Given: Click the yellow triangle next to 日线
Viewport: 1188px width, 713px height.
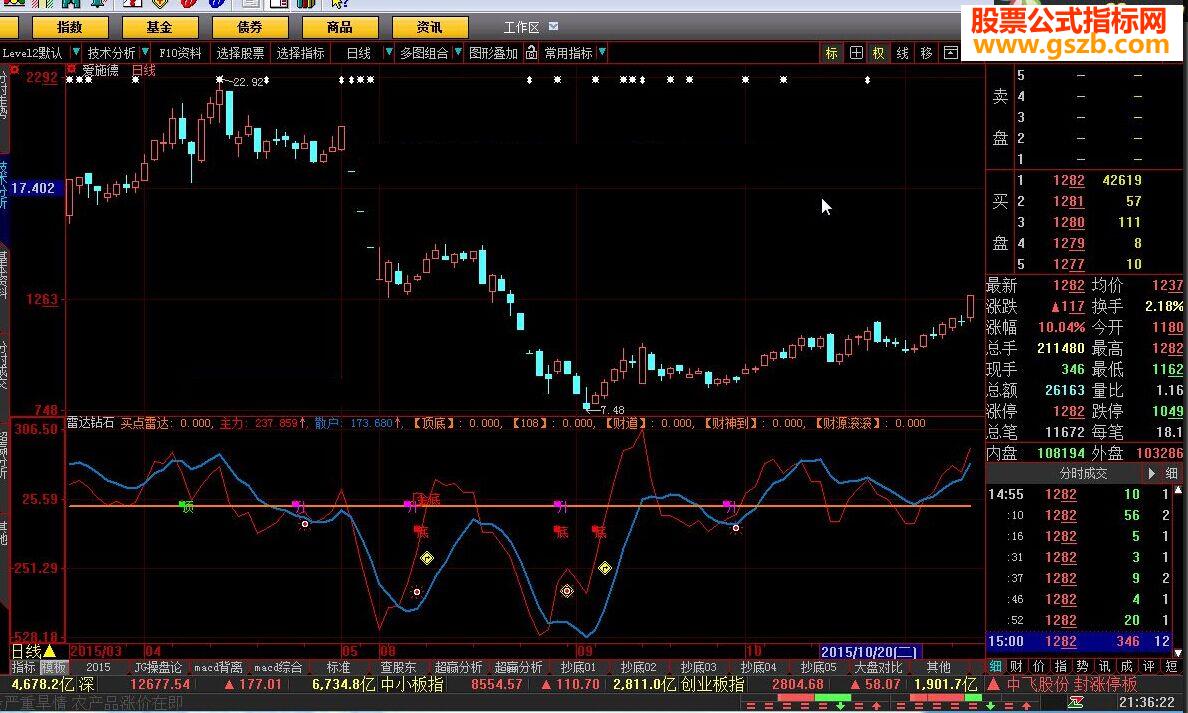Looking at the screenshot, I should pyautogui.click(x=49, y=651).
